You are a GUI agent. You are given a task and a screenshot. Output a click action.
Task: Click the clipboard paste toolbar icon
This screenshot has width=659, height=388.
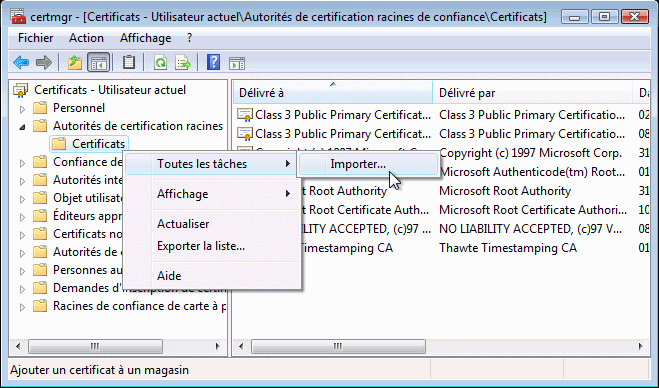point(129,63)
